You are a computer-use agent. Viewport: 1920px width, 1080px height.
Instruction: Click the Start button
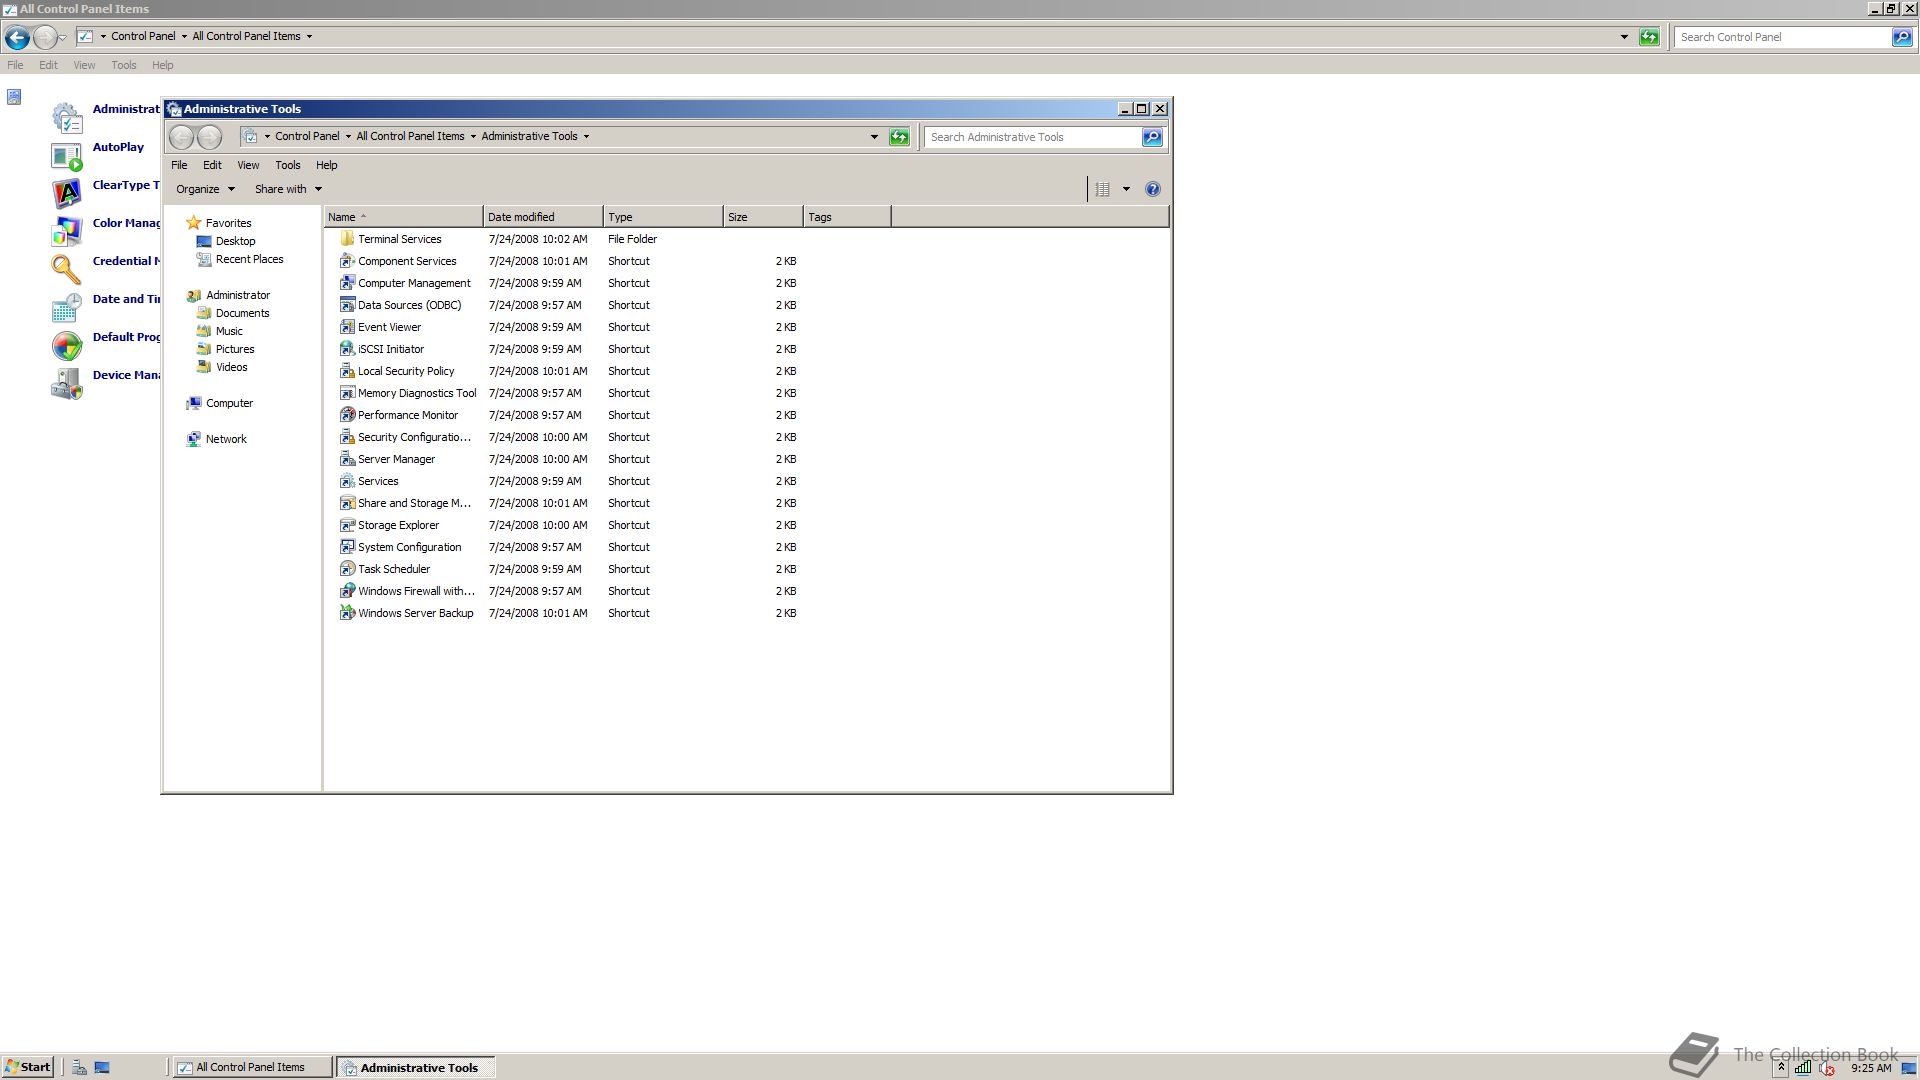pos(28,1067)
